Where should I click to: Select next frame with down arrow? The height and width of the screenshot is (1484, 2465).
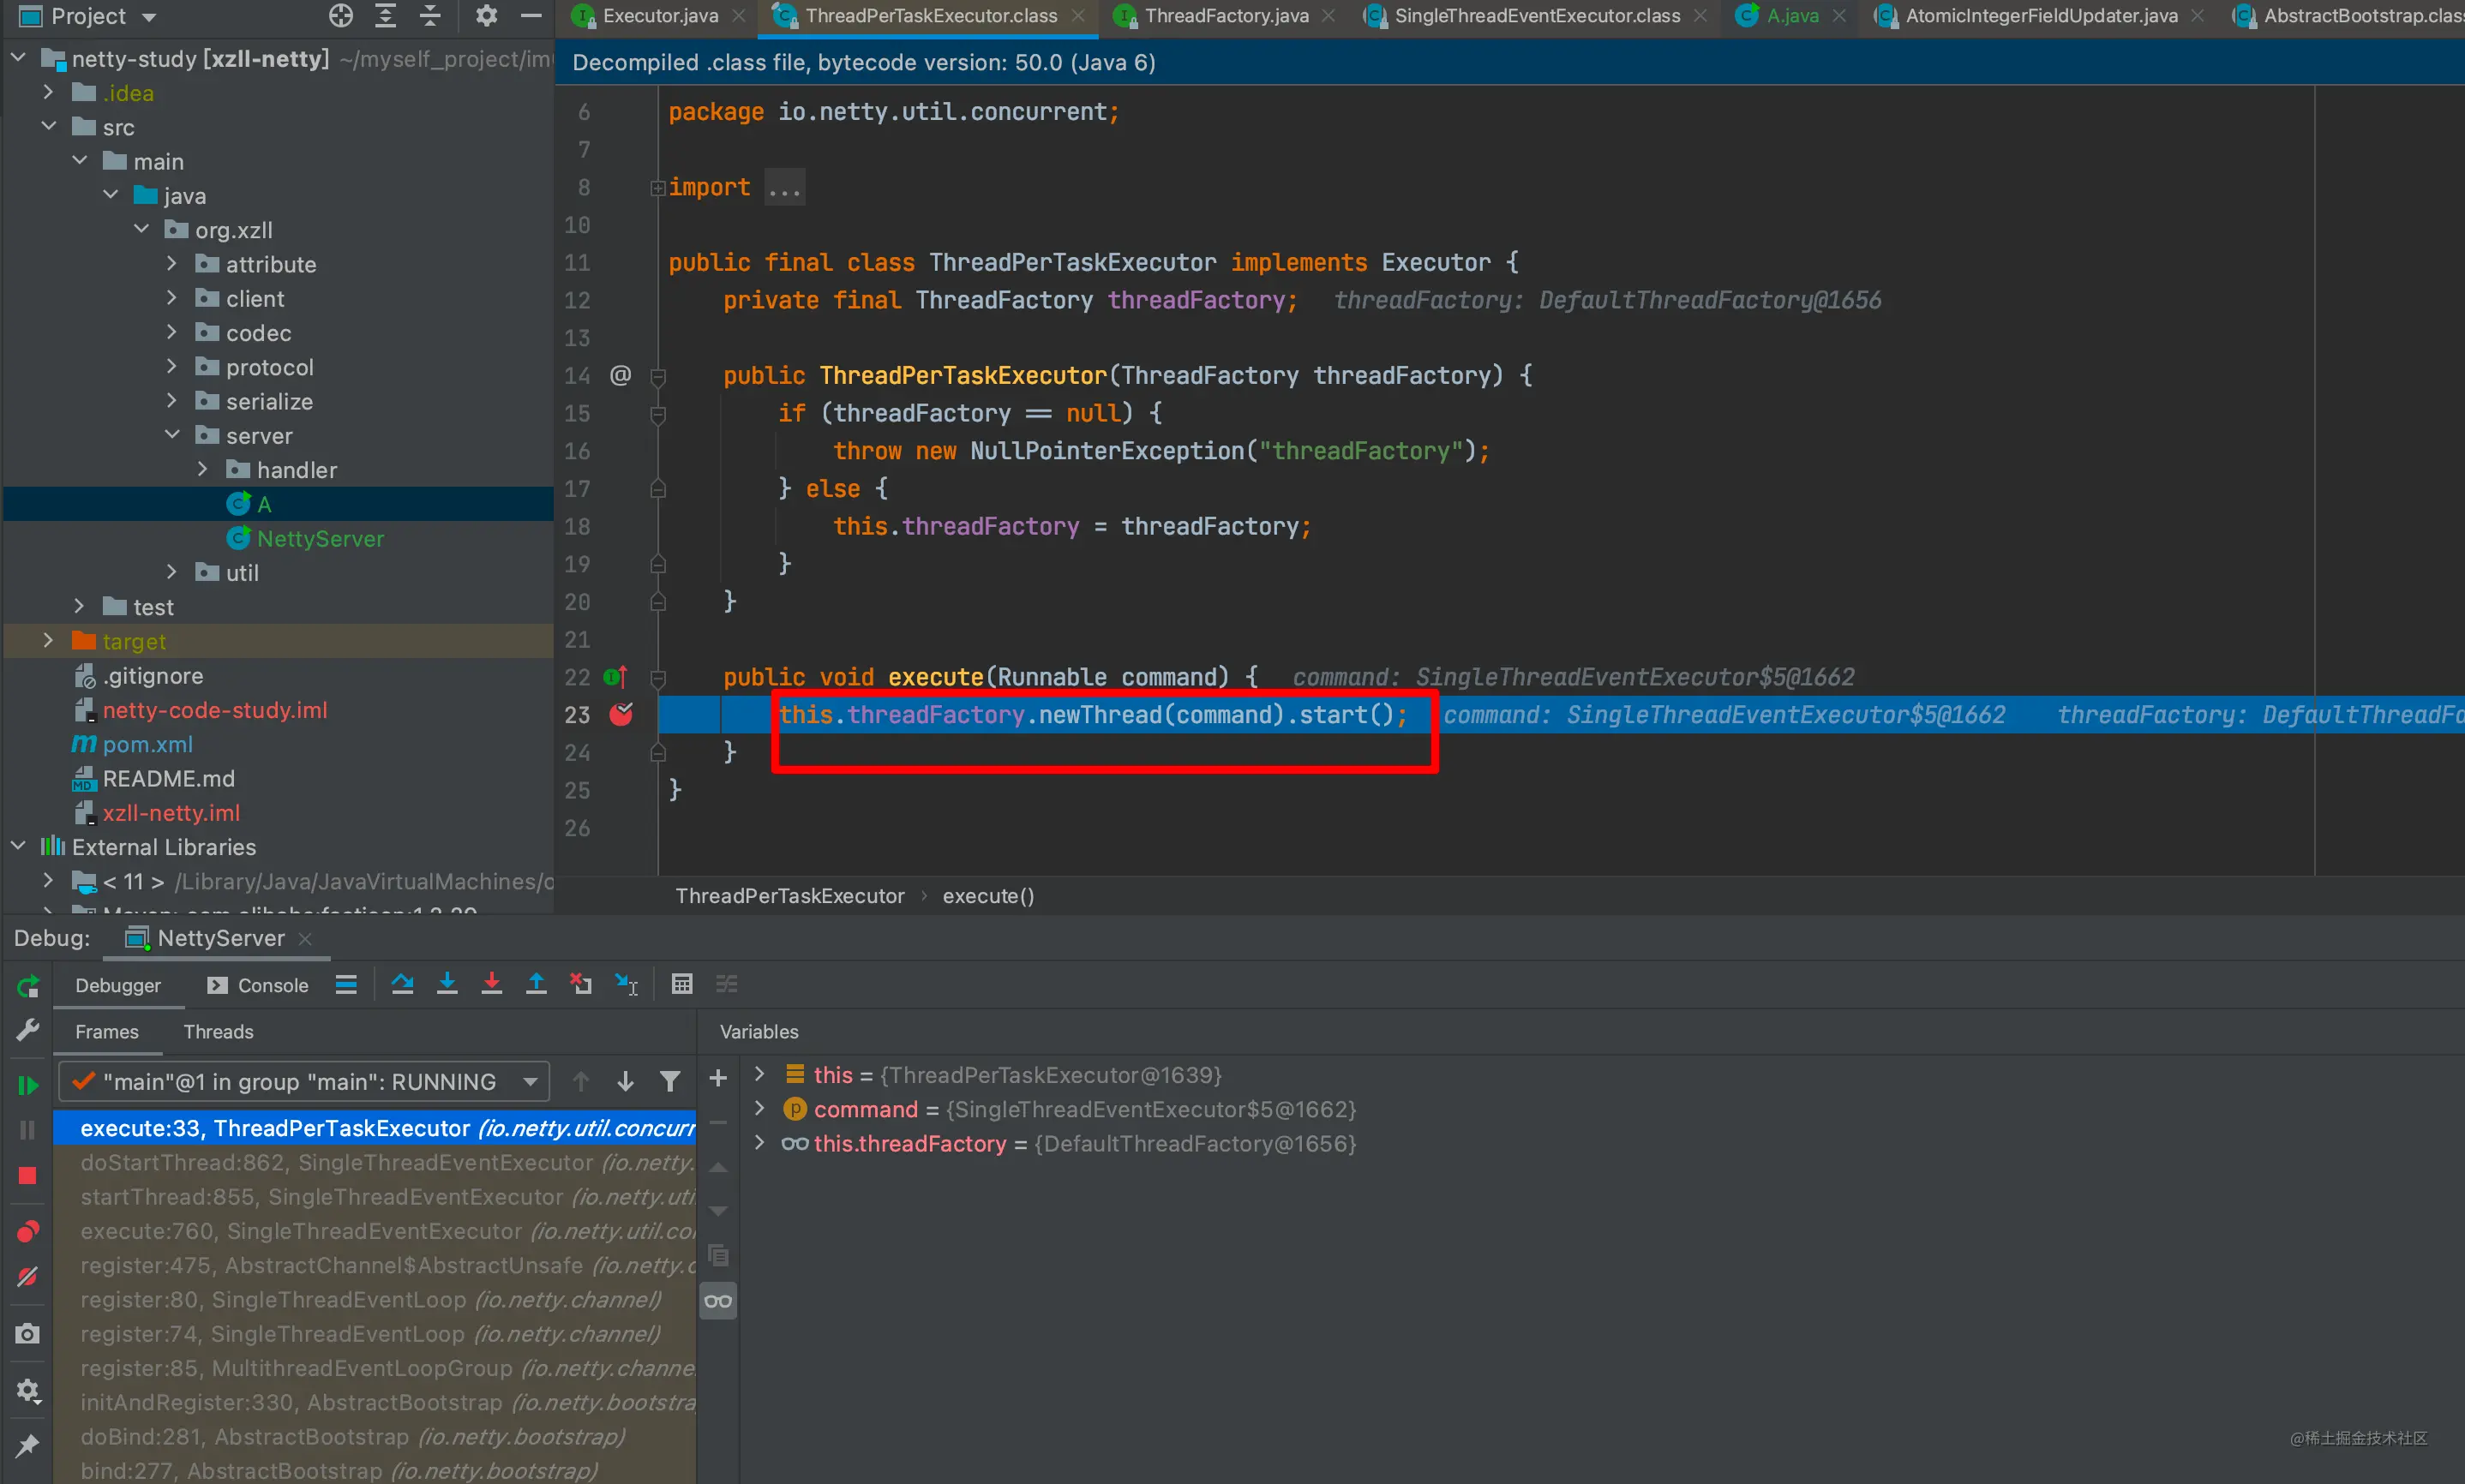pyautogui.click(x=625, y=1081)
